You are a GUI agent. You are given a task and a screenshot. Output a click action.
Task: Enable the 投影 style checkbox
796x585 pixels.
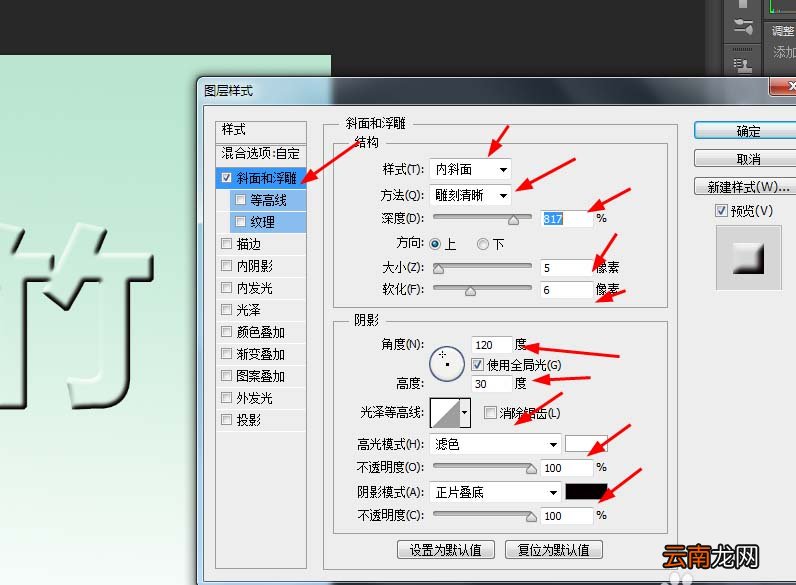tap(226, 419)
